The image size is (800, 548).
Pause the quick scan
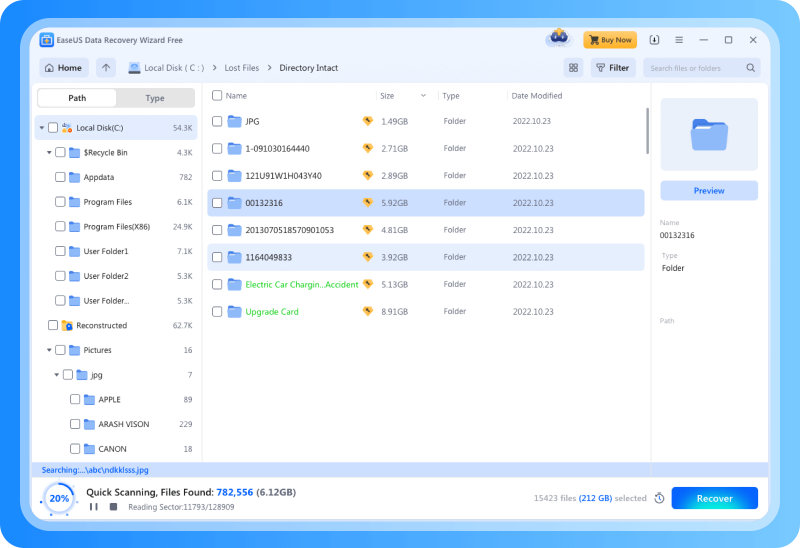coord(94,507)
